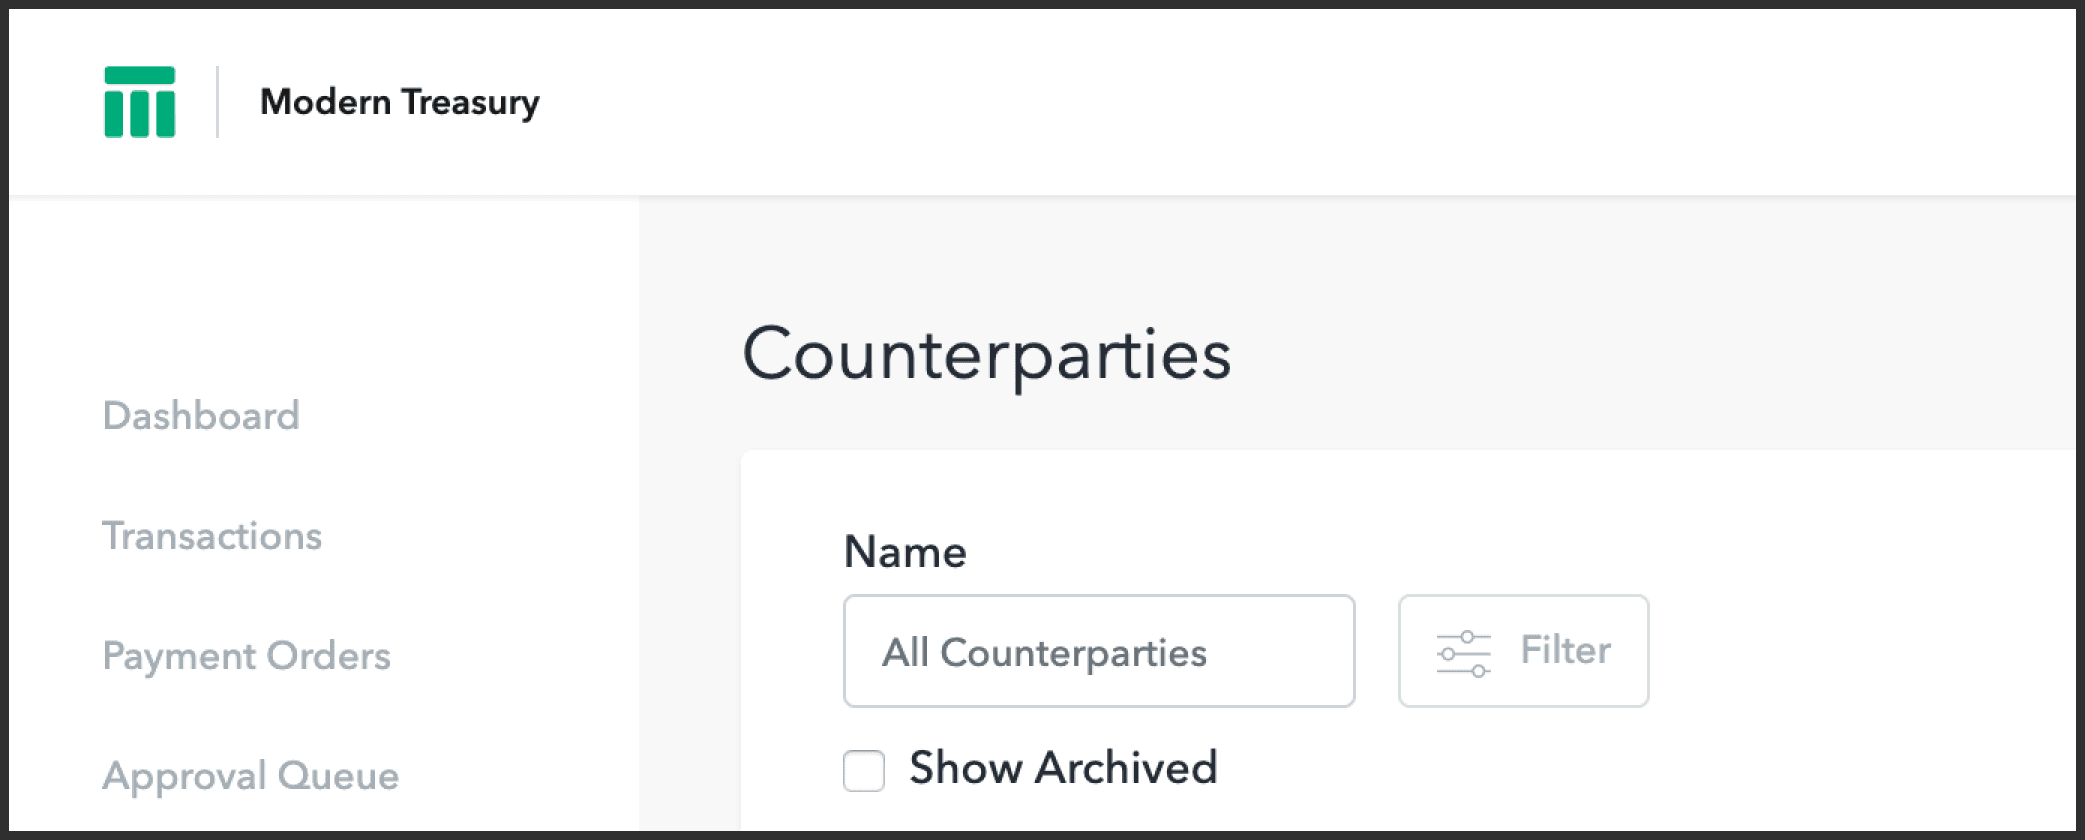Go to Dashboard in the sidebar
Screen dimensions: 2085x840
coord(201,416)
